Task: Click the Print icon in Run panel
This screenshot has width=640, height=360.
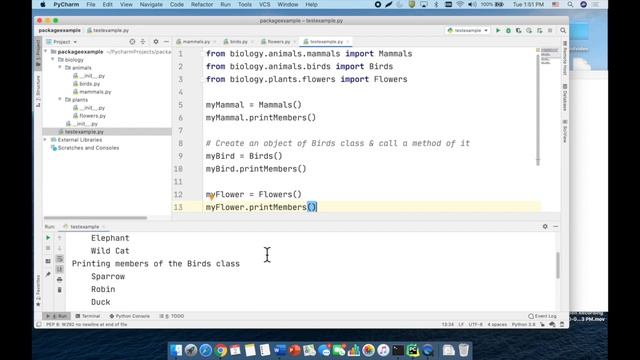Action: pyautogui.click(x=60, y=280)
